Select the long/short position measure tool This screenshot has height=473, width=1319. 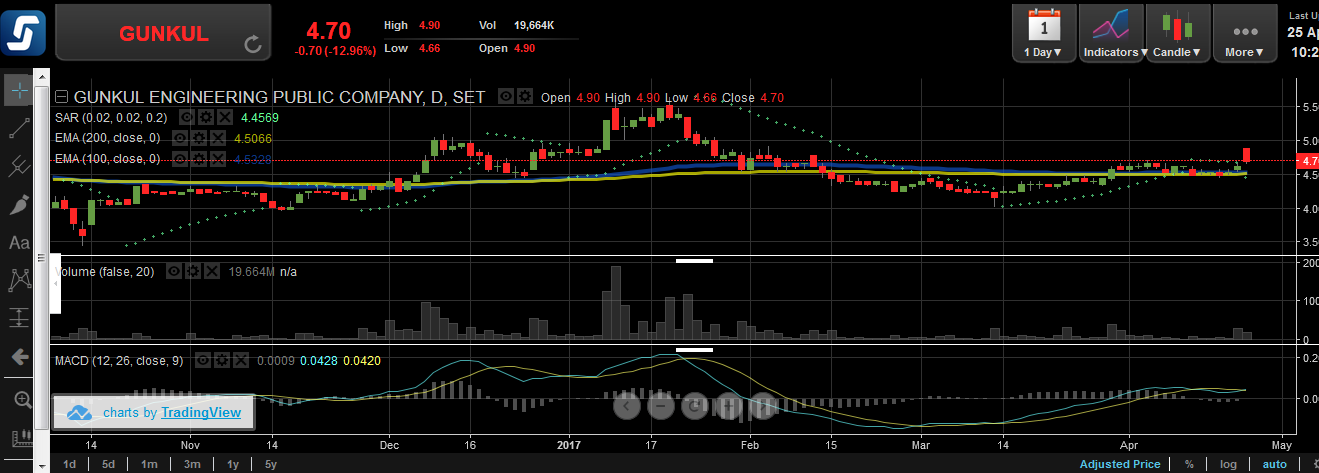[19, 318]
